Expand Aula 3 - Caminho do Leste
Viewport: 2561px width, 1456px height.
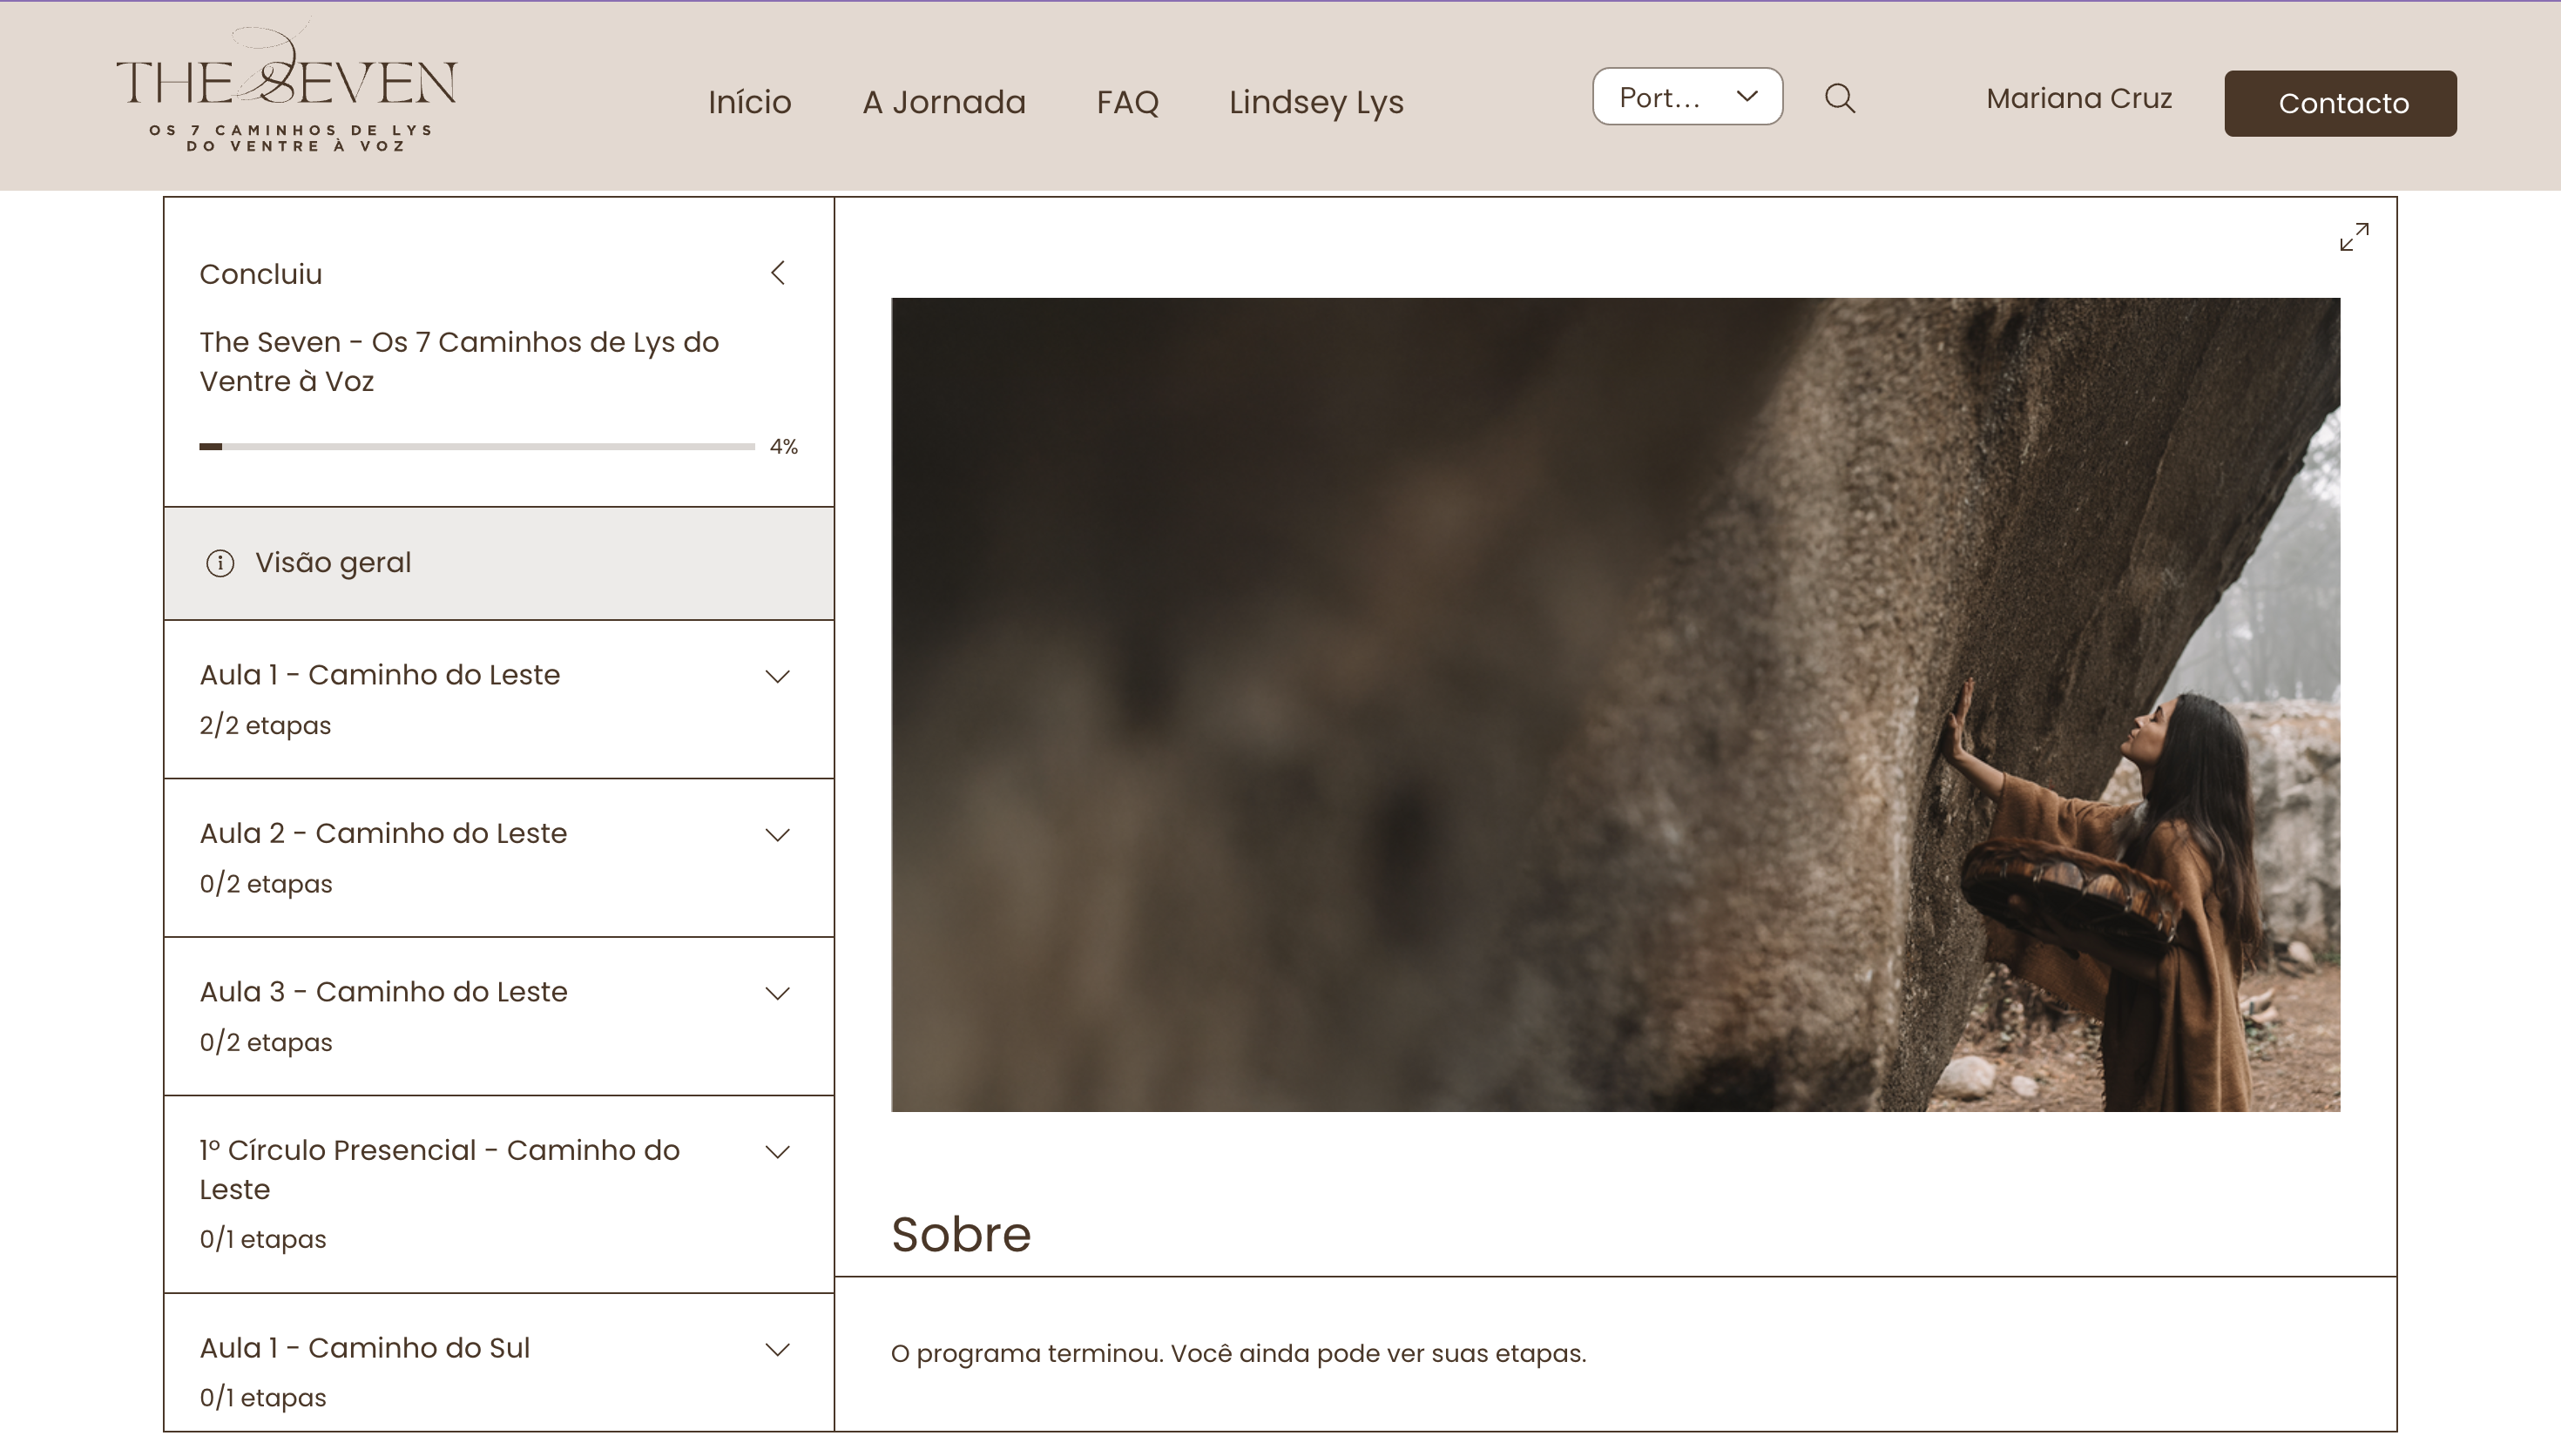pos(778,993)
